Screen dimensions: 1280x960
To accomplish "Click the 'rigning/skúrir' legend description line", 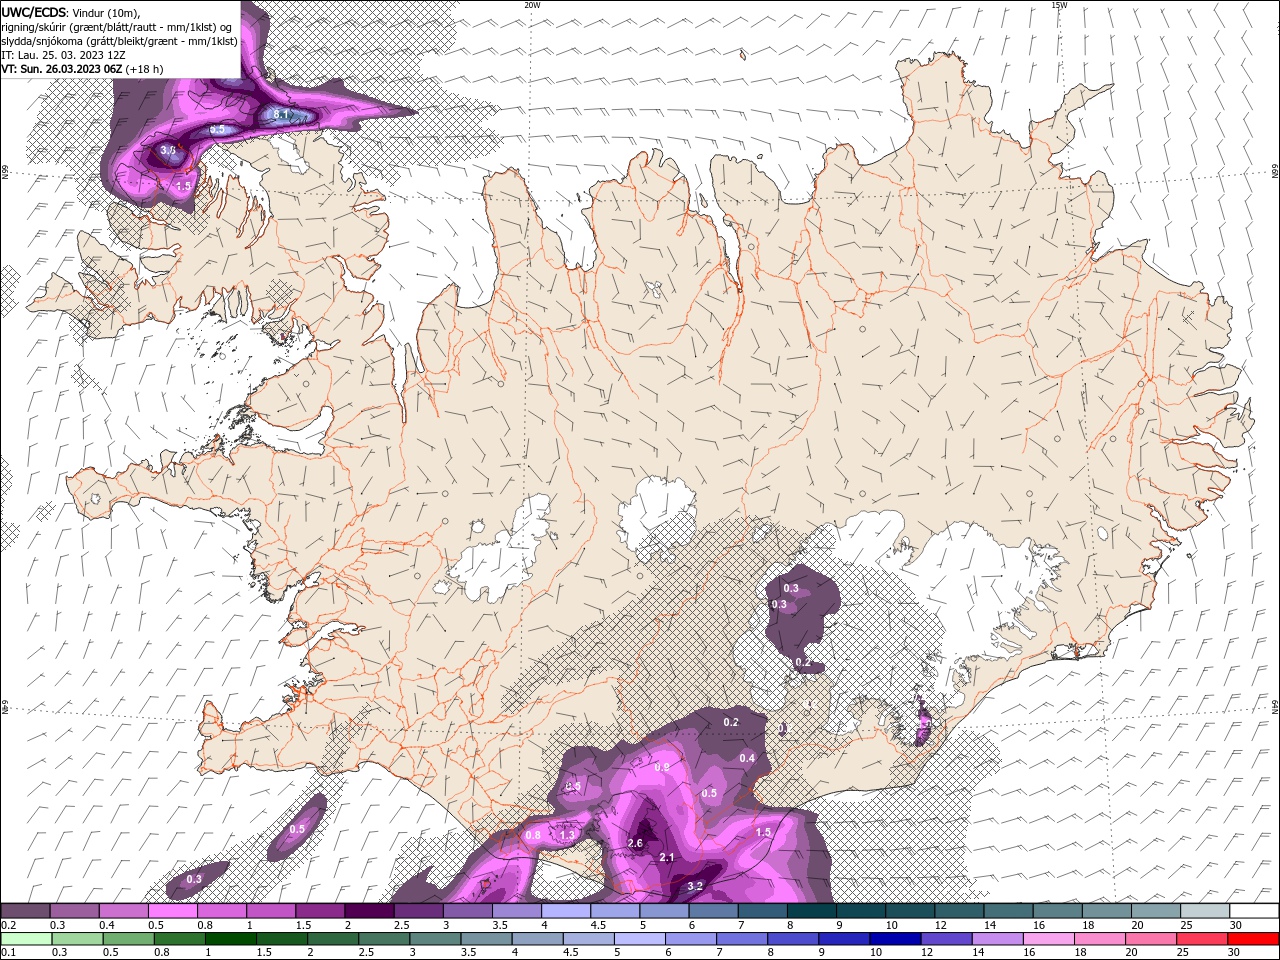I will click(x=117, y=27).
